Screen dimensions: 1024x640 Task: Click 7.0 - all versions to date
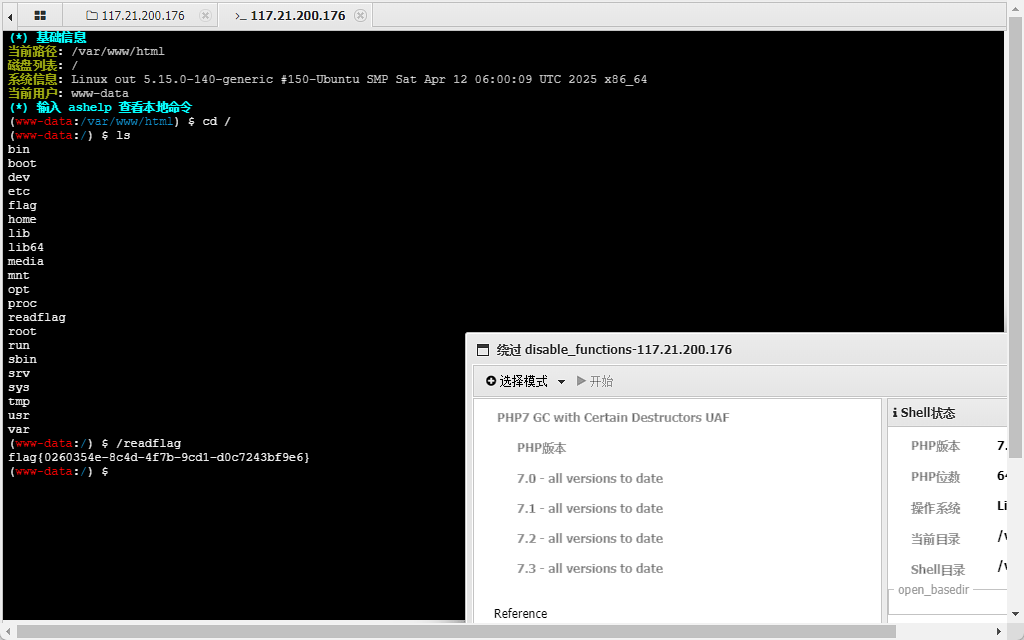click(x=590, y=478)
